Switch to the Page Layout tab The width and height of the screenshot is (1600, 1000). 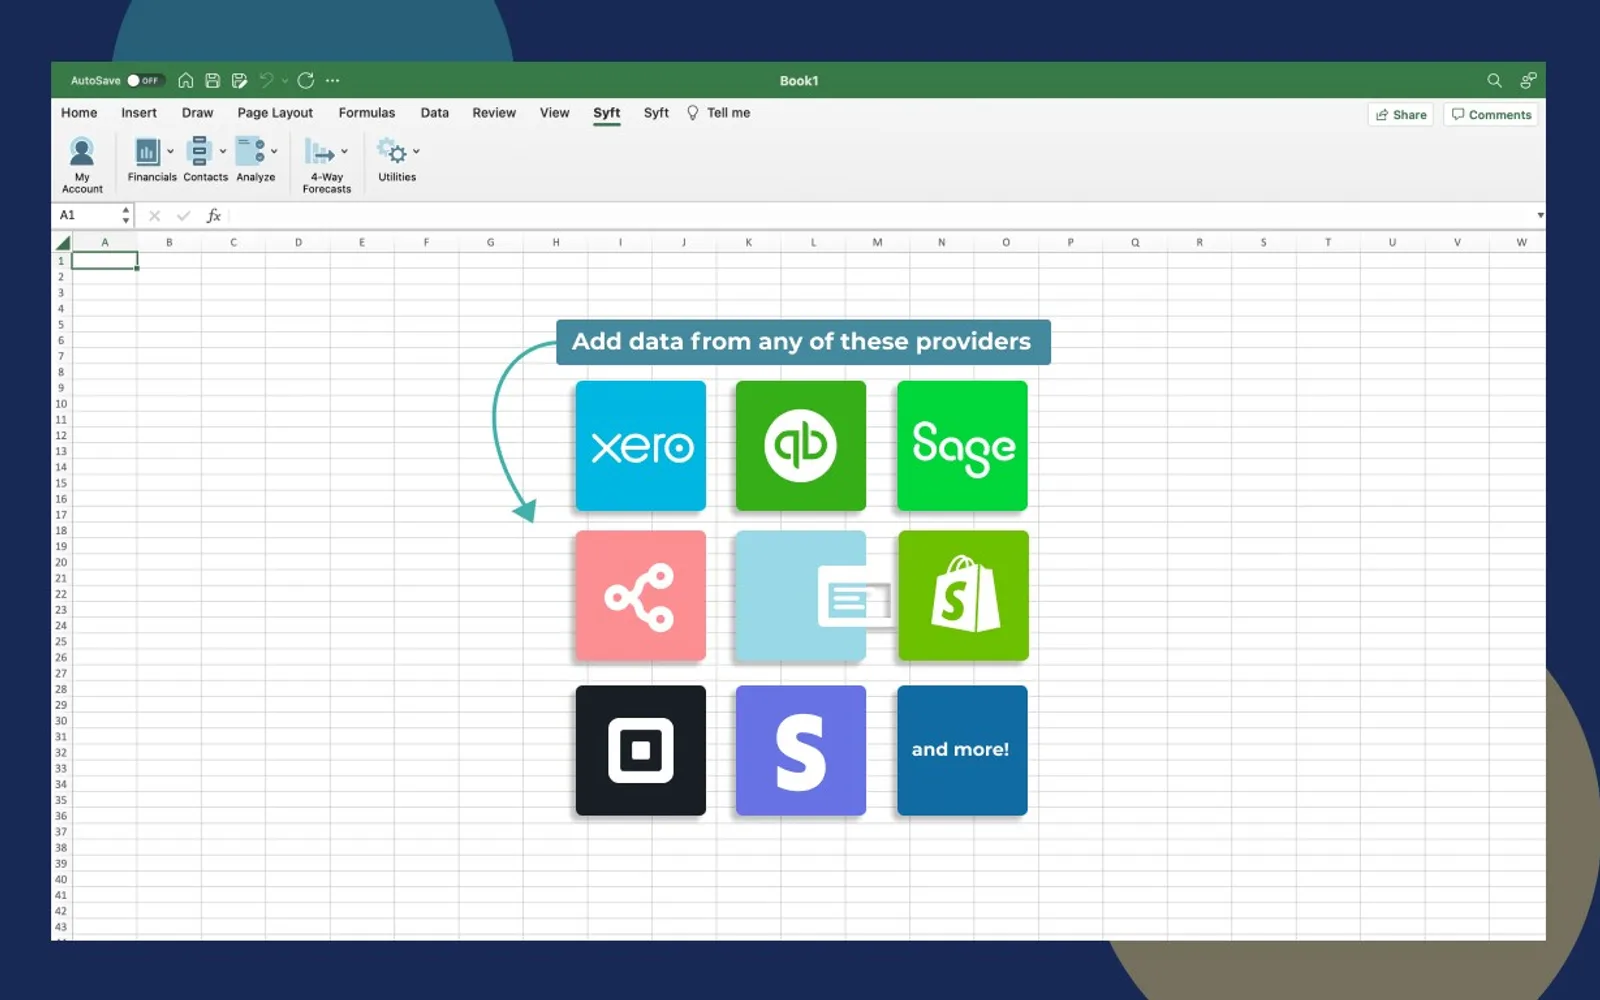point(275,113)
